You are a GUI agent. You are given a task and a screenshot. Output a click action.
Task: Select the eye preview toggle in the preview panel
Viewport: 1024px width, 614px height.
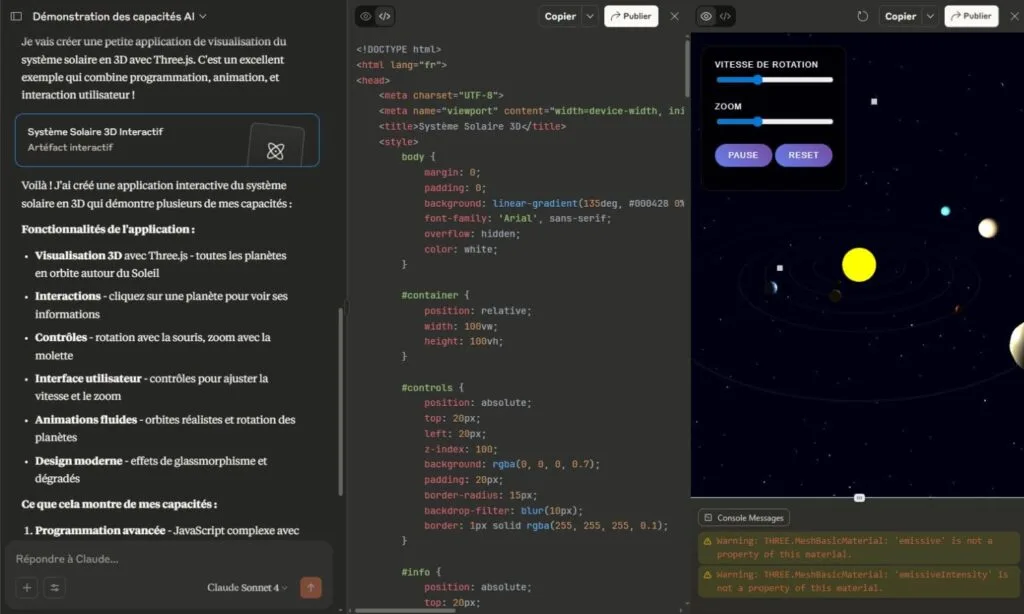pyautogui.click(x=706, y=16)
